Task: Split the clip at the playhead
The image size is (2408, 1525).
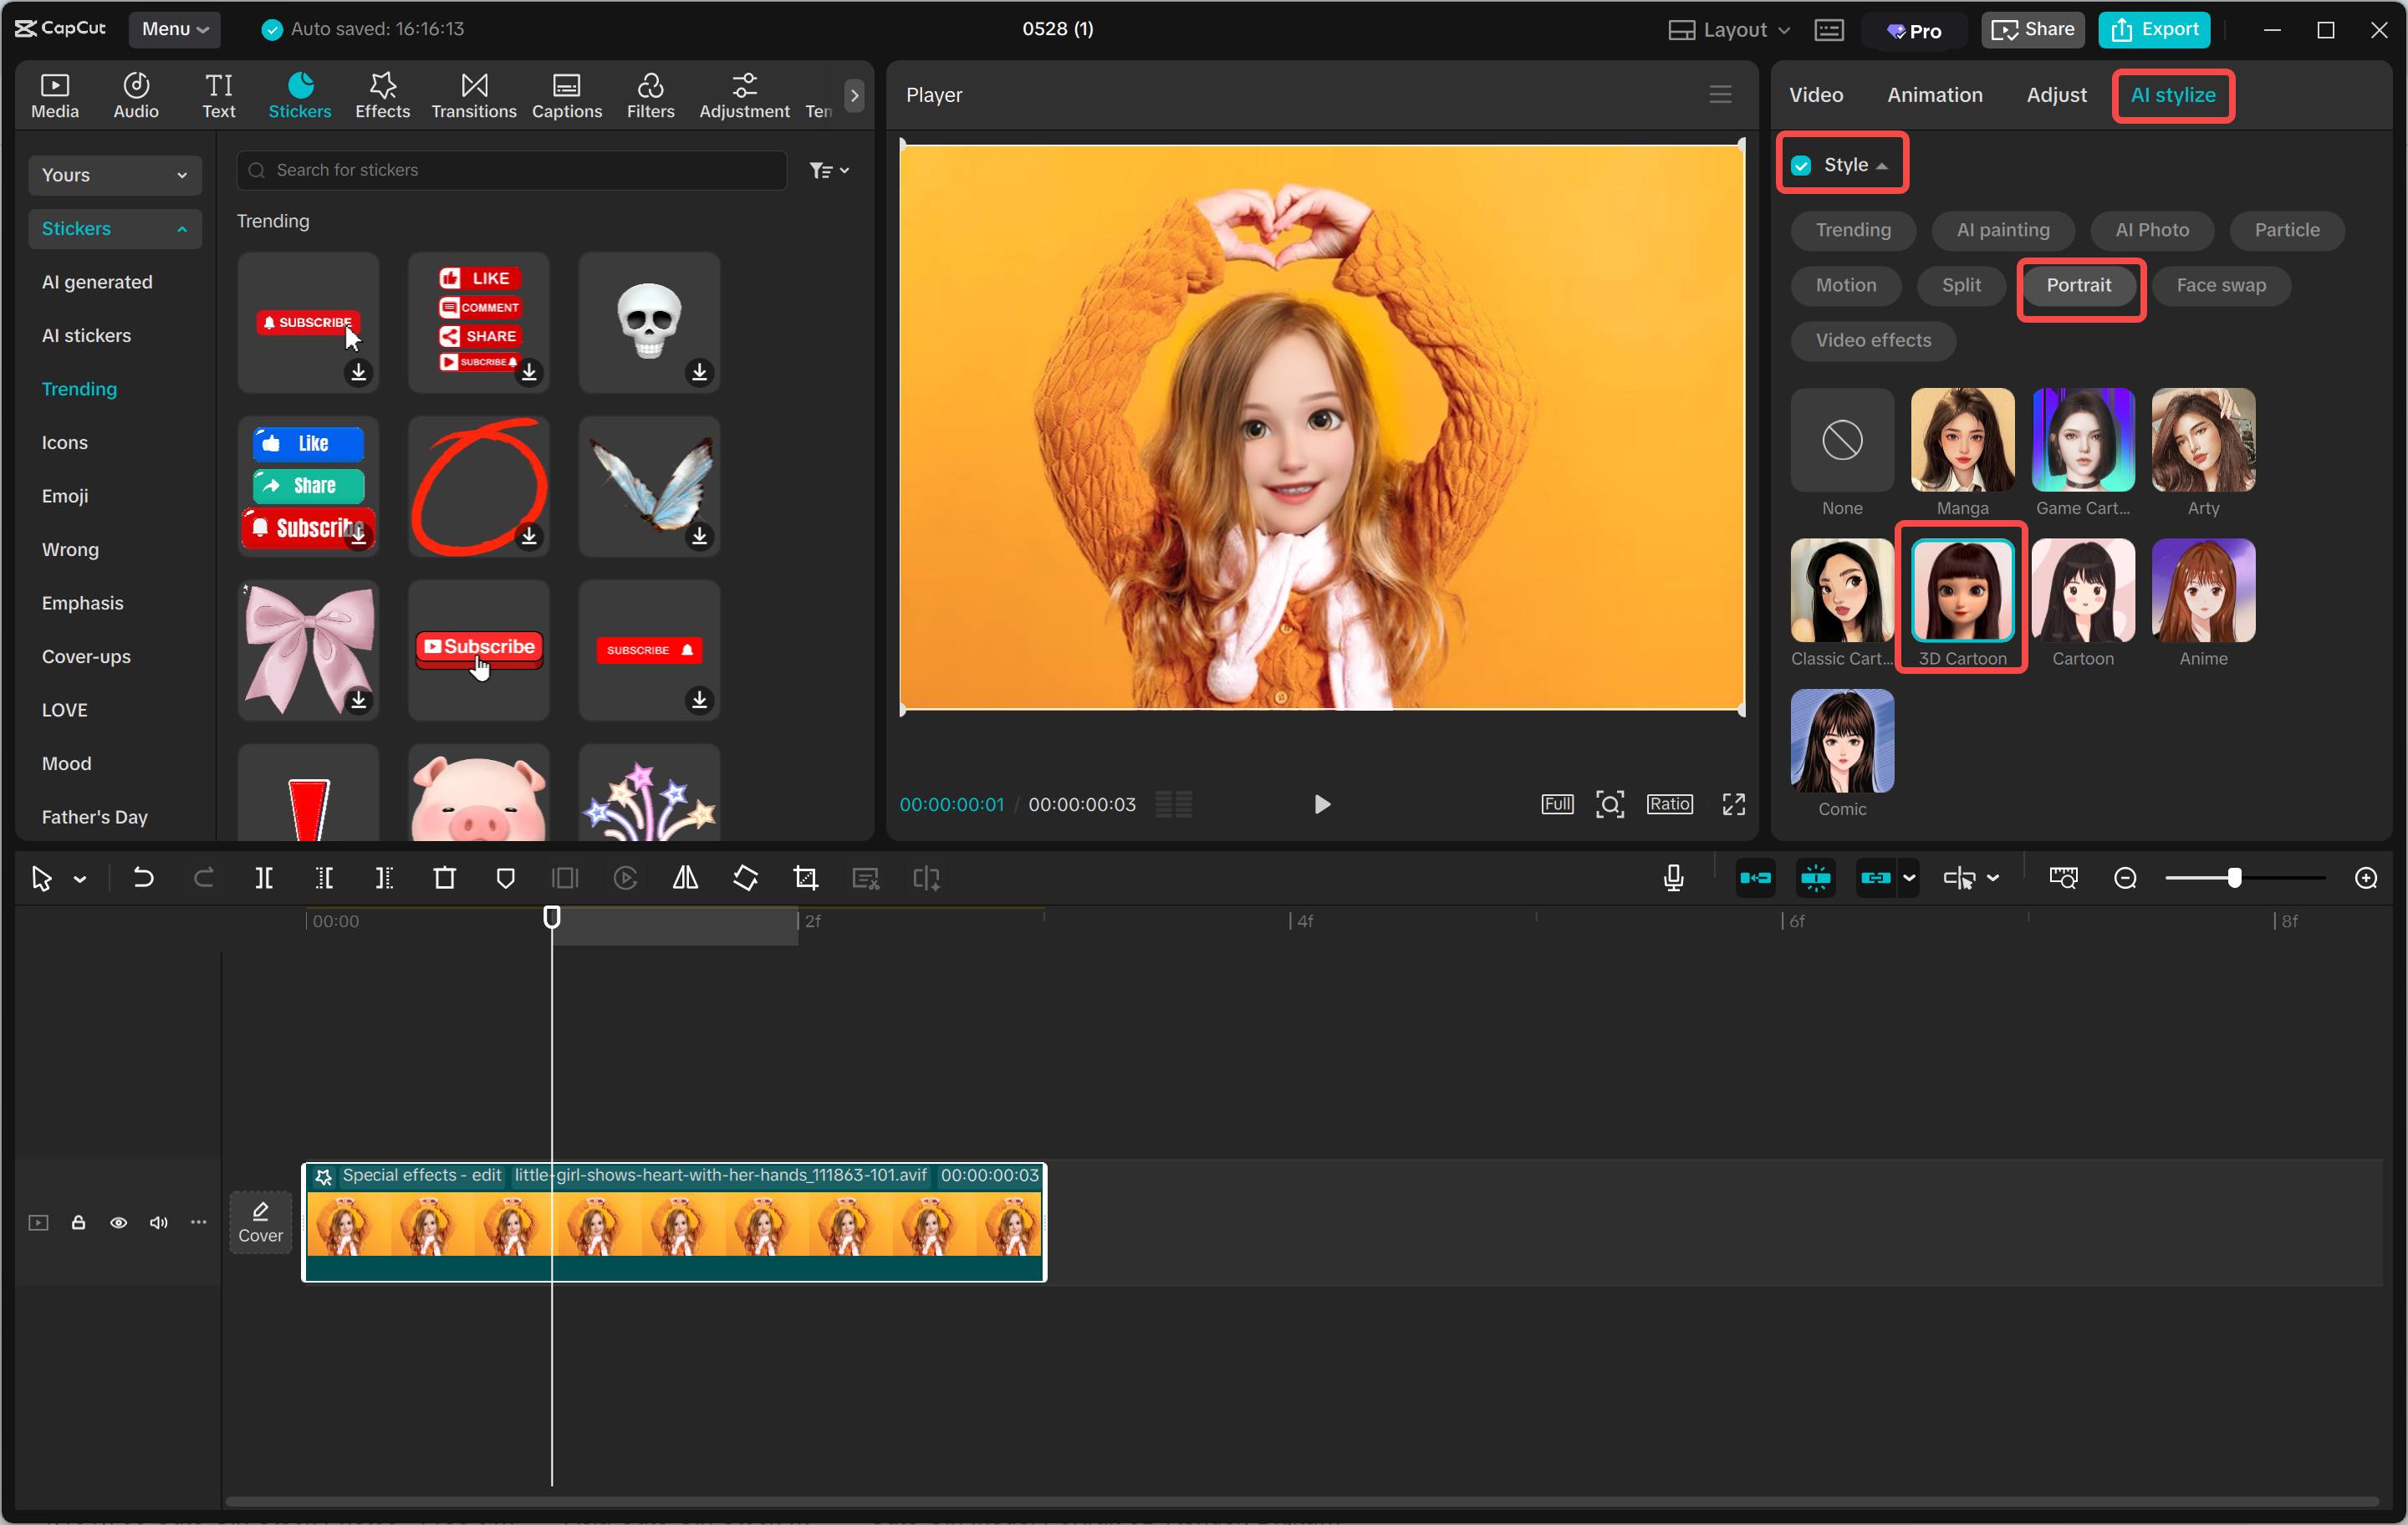Action: pyautogui.click(x=265, y=878)
